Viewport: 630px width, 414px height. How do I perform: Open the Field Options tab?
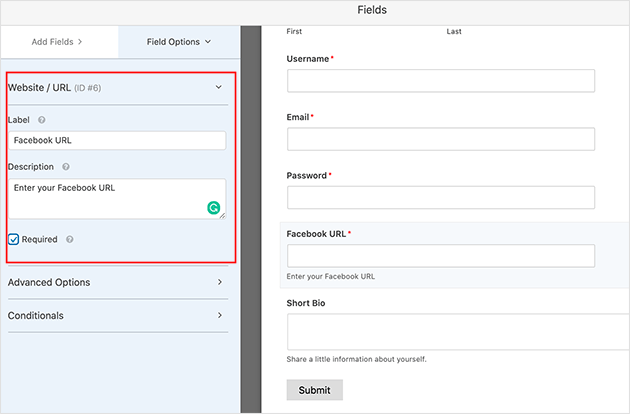point(179,42)
